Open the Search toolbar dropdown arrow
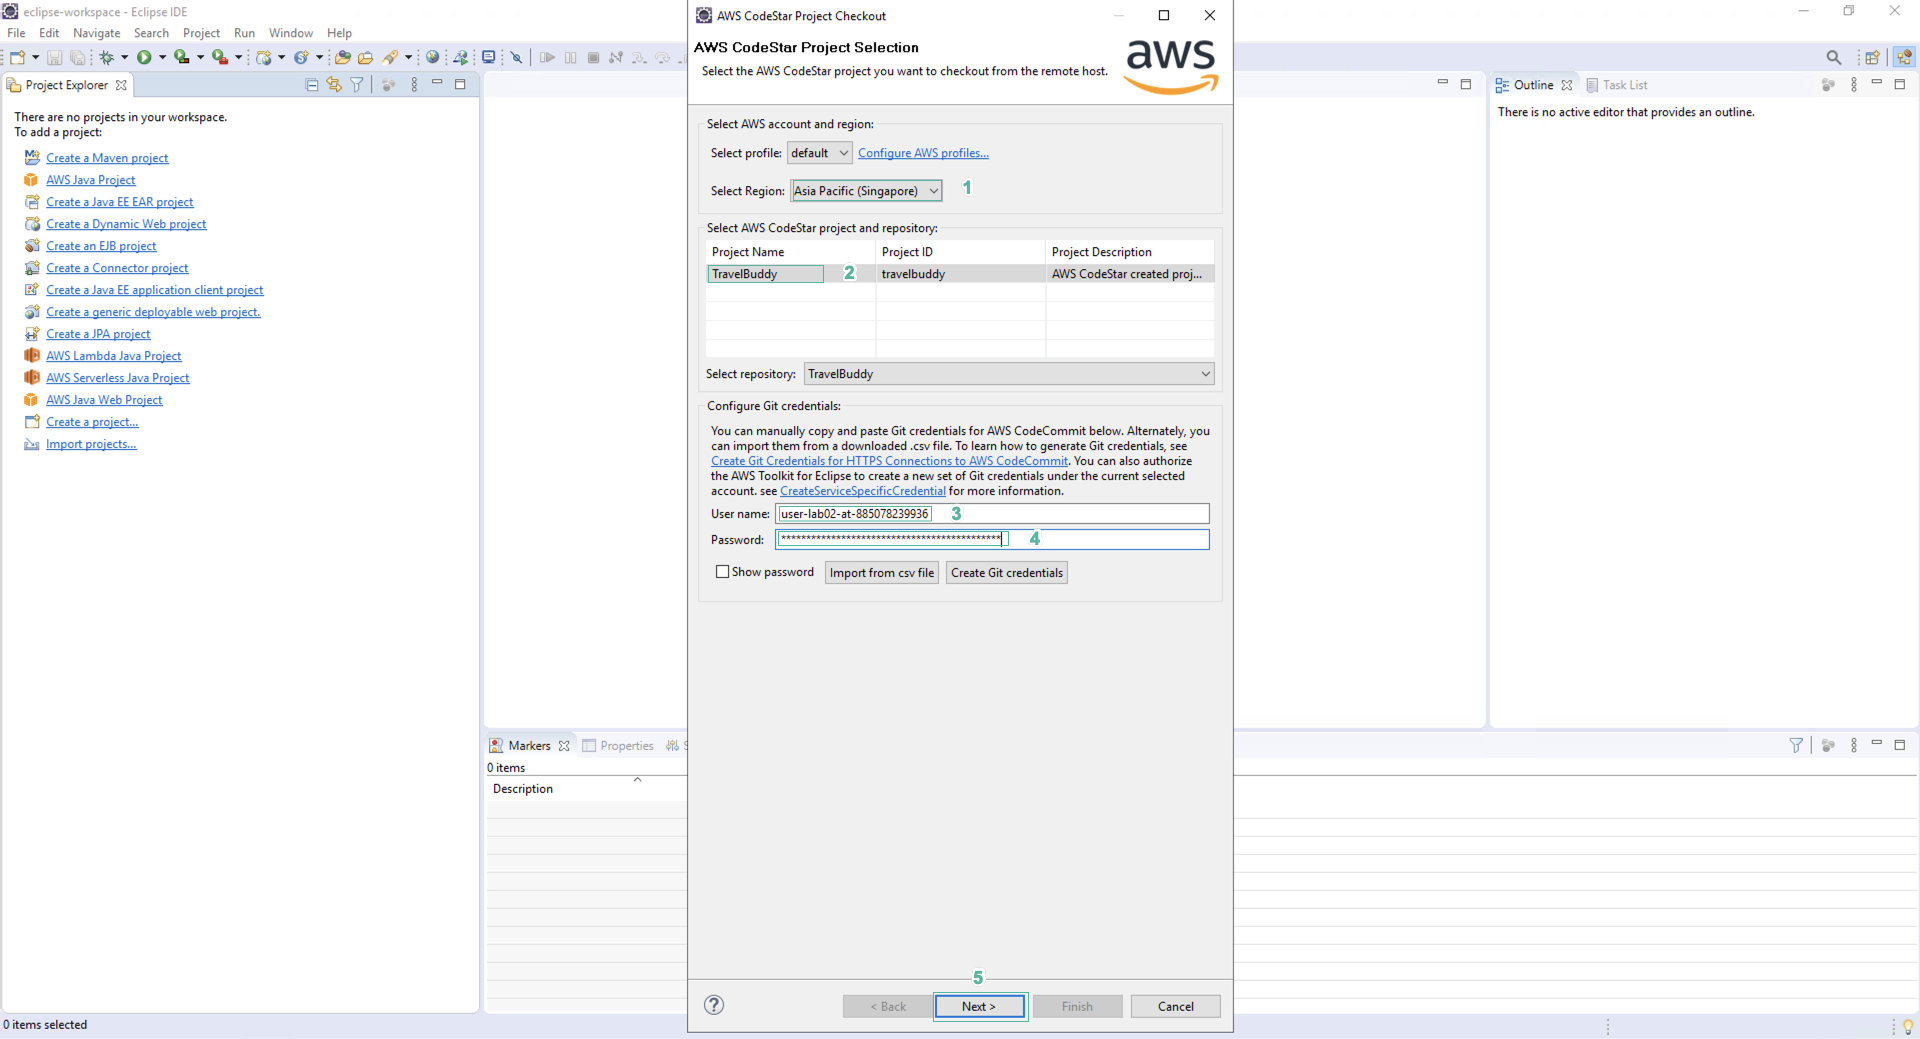Image resolution: width=1920 pixels, height=1039 pixels. [x=409, y=57]
